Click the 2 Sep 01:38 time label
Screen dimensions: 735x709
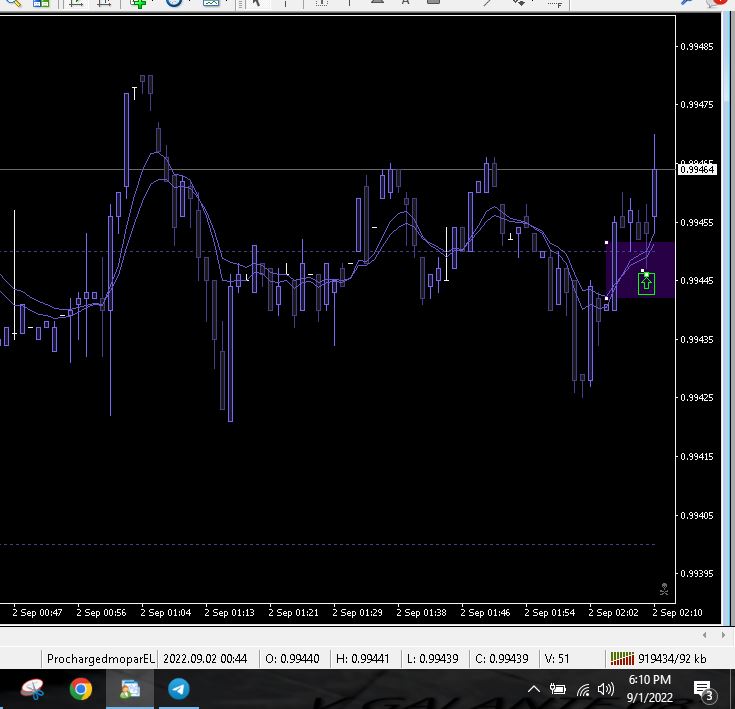tap(421, 612)
